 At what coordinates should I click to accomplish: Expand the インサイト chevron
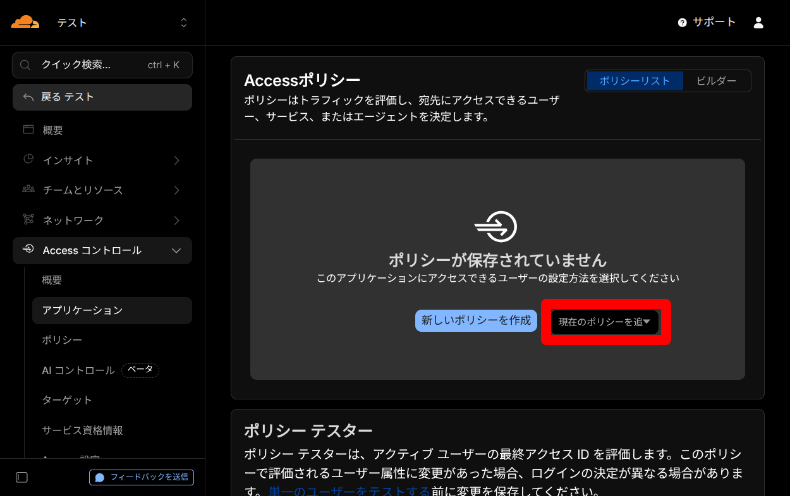pyautogui.click(x=176, y=160)
